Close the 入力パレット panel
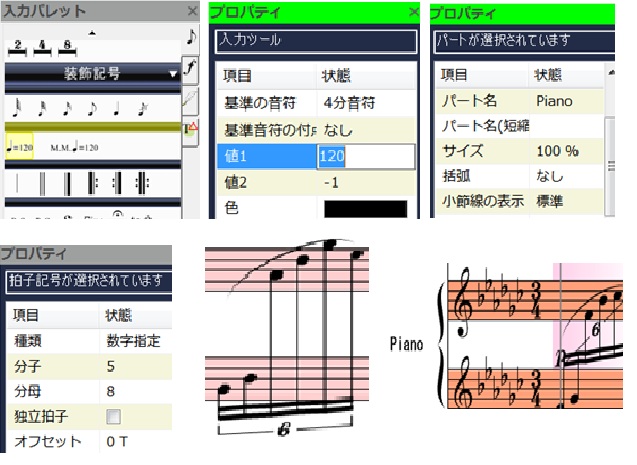Viewport: 637px width, 465px height. (x=193, y=12)
